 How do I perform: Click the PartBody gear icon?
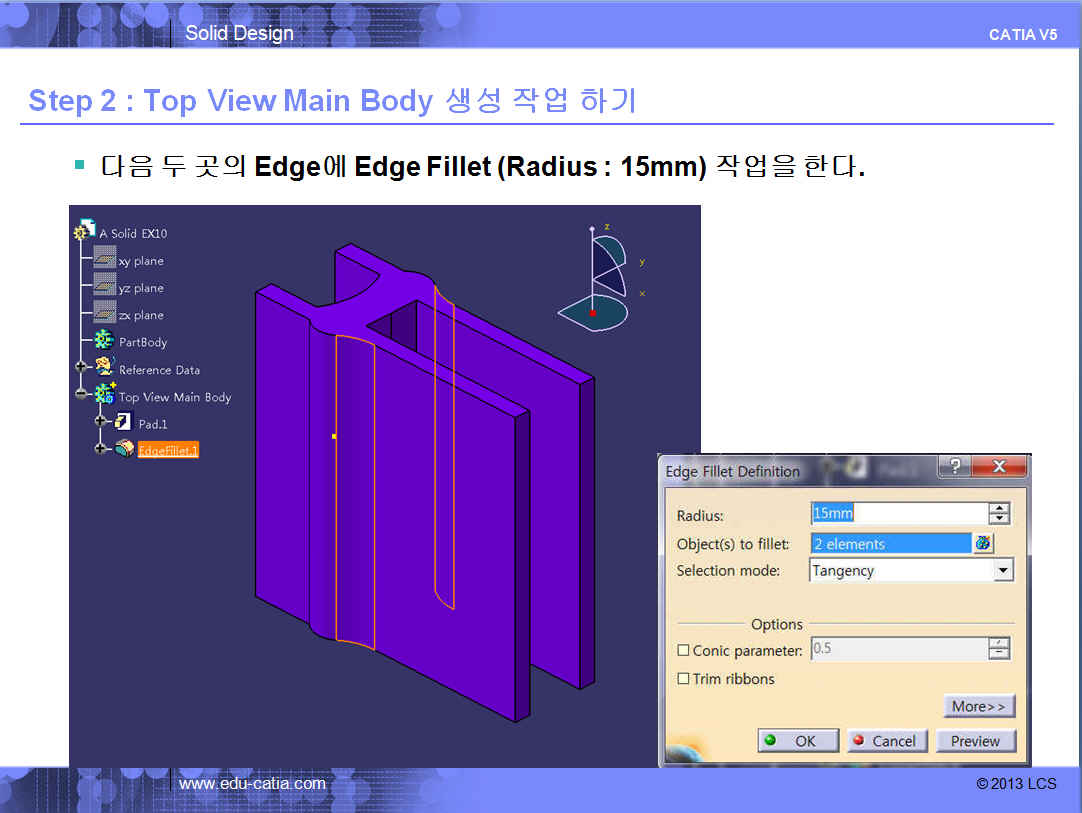coord(104,342)
